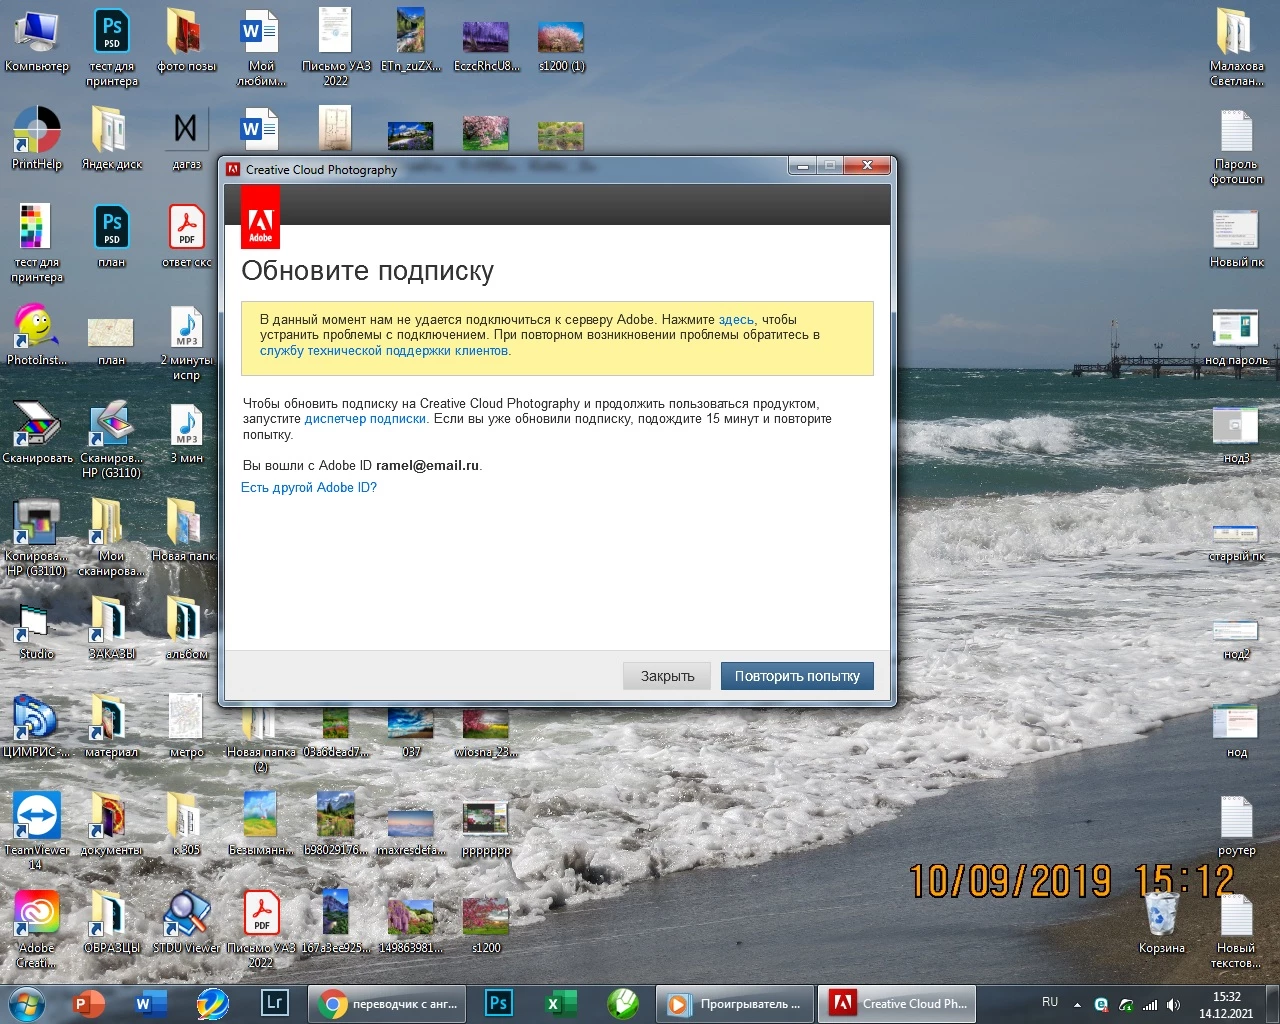Launch Word from the taskbar
The height and width of the screenshot is (1024, 1280).
click(x=149, y=1003)
